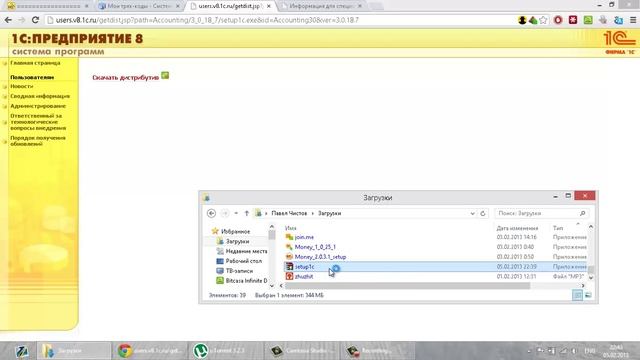The image size is (640, 360).
Task: Select the Money_1_0_25_1 file
Action: coord(315,247)
